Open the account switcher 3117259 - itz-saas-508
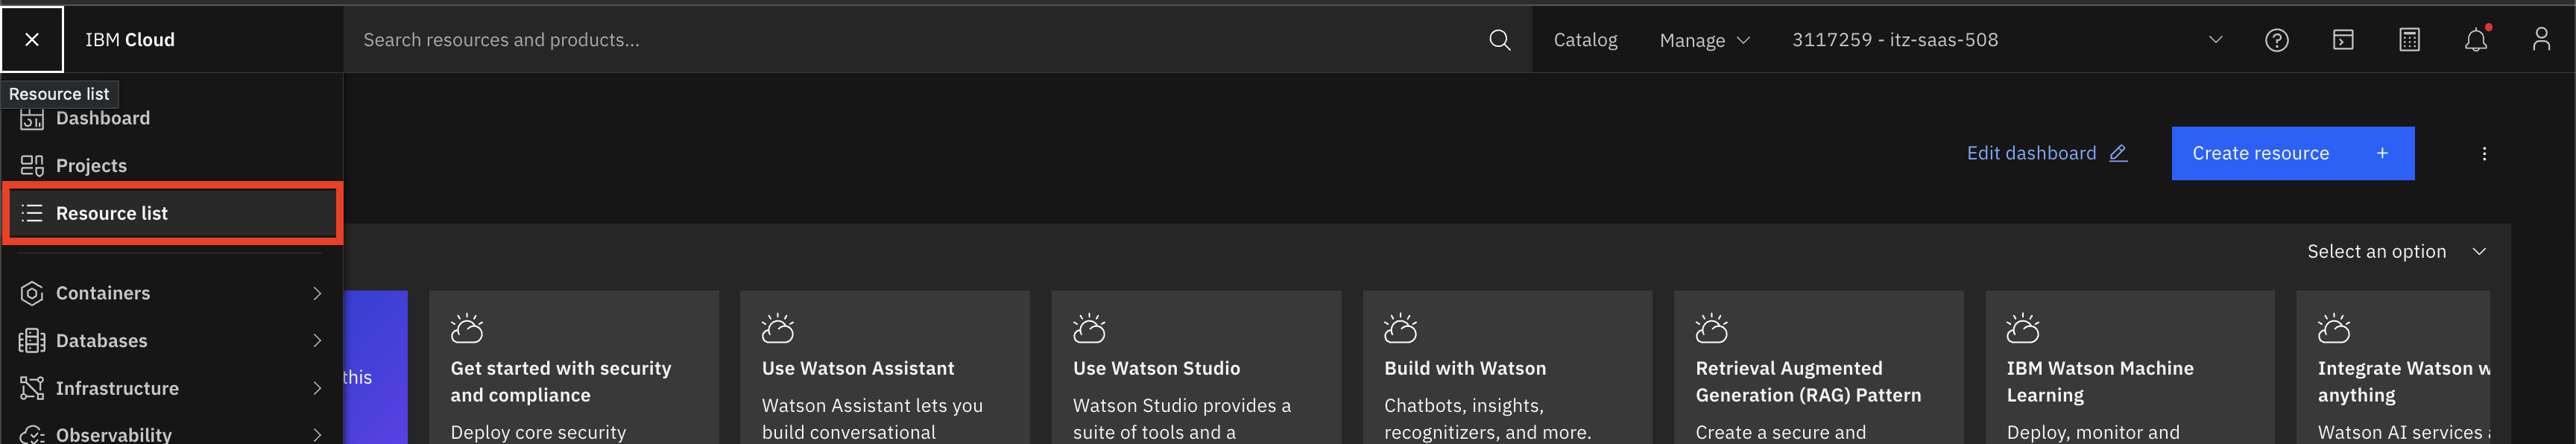 [x=2008, y=40]
